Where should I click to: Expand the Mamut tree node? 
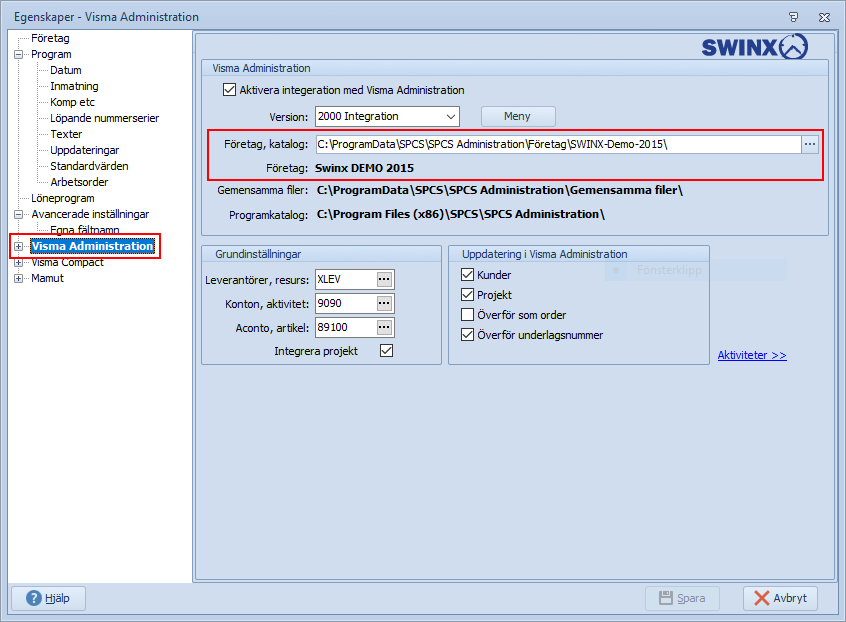pyautogui.click(x=18, y=278)
